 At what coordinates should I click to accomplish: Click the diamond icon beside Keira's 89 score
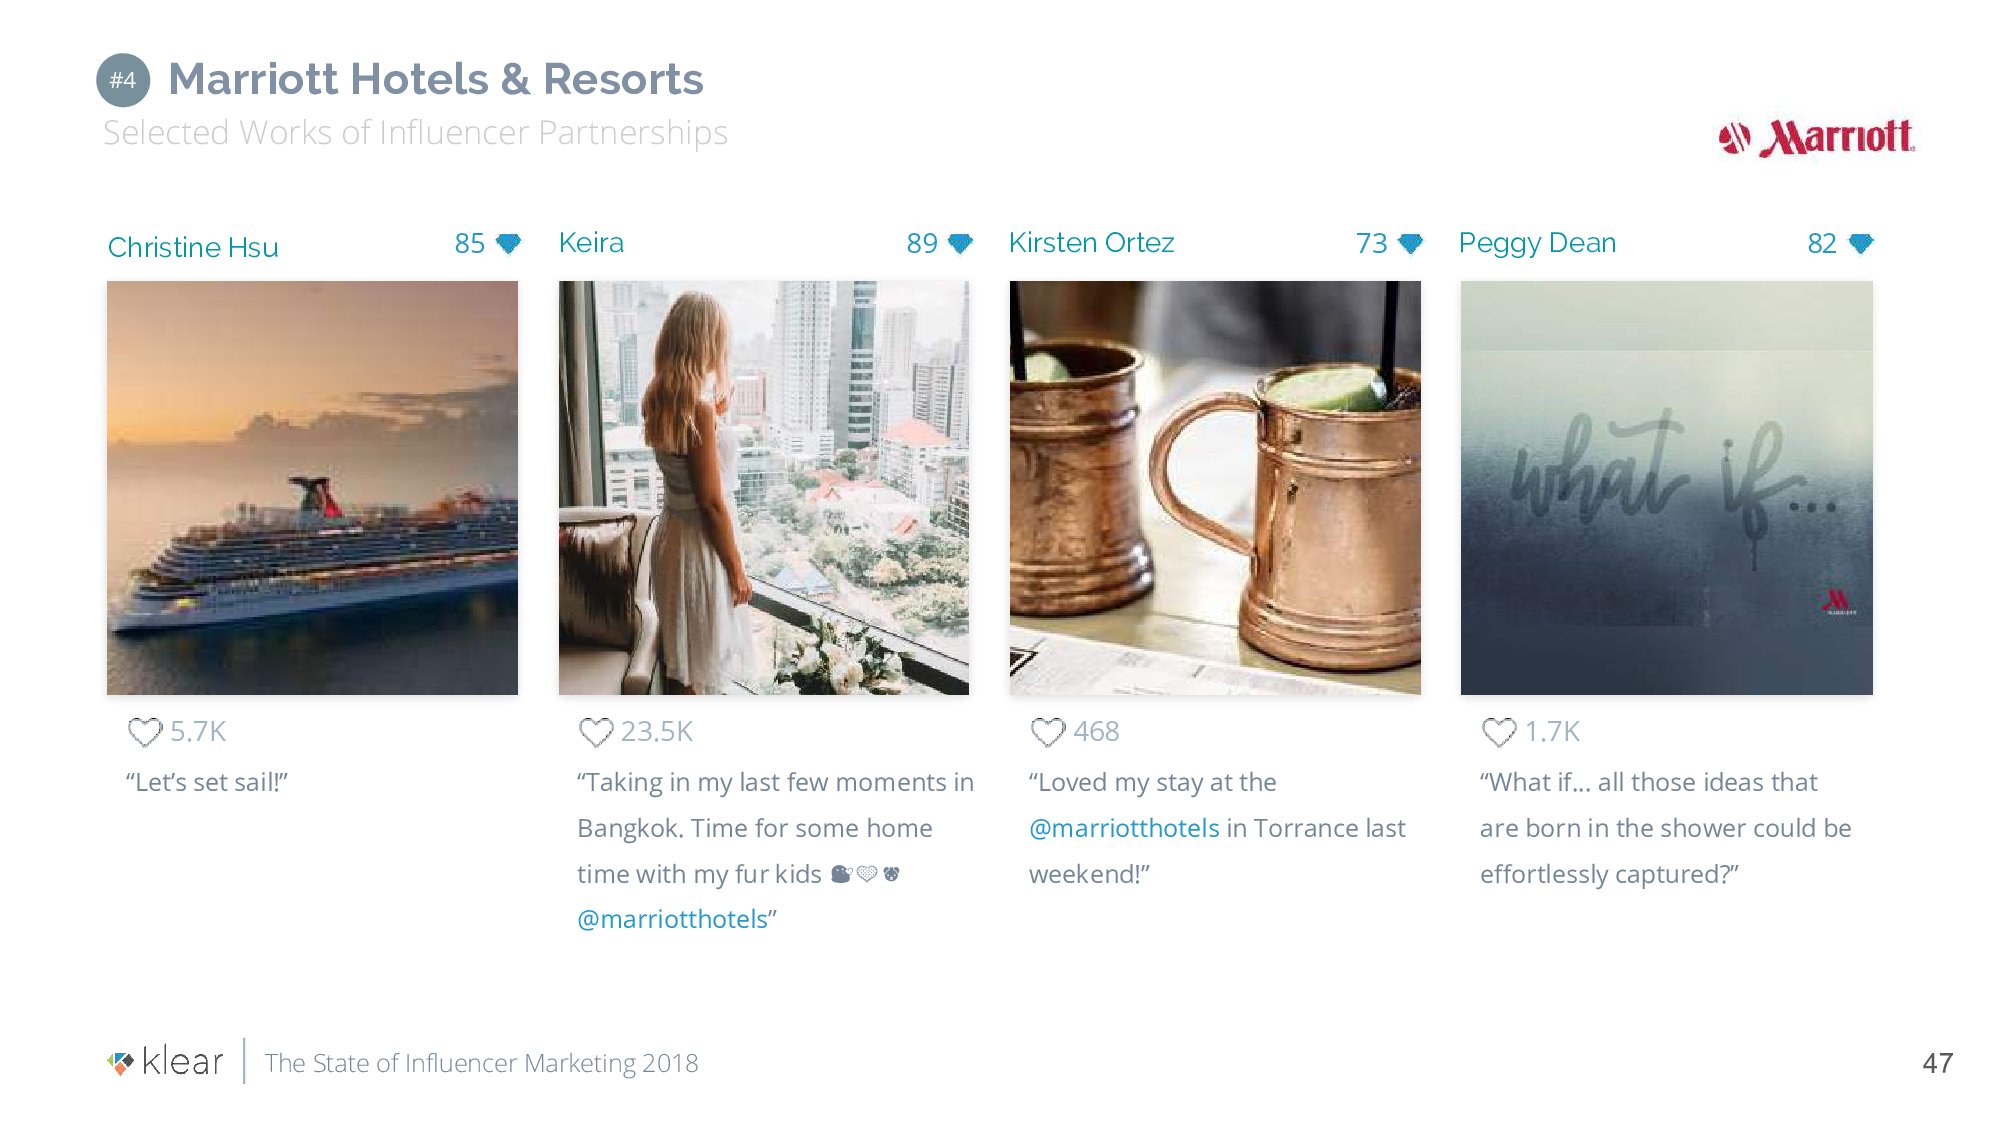coord(960,243)
